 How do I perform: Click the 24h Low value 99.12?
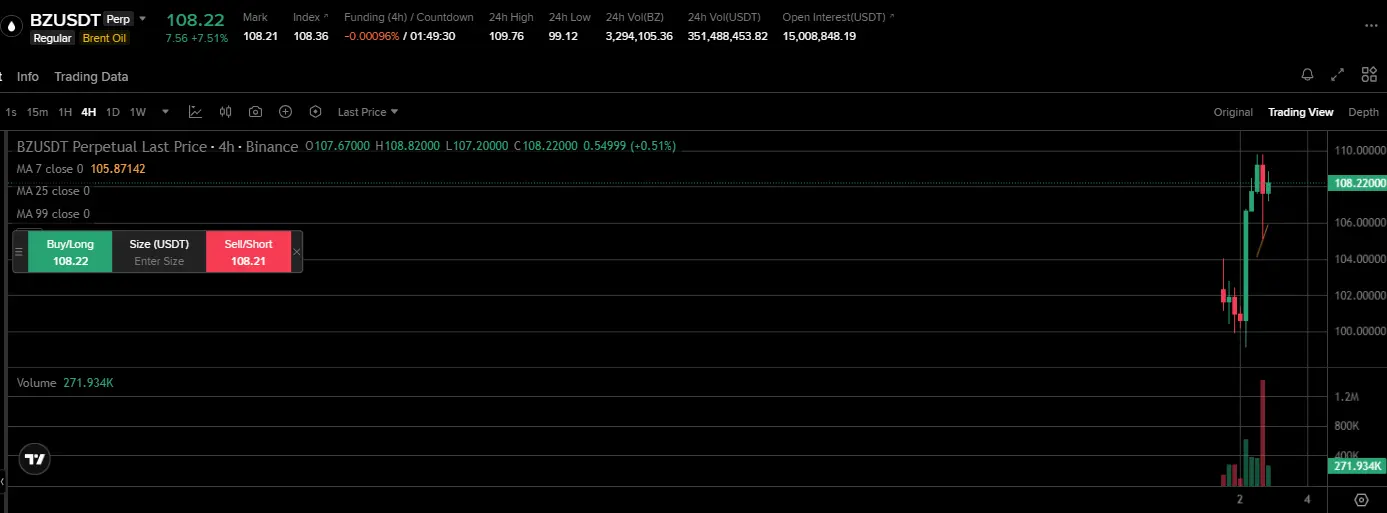click(x=563, y=36)
